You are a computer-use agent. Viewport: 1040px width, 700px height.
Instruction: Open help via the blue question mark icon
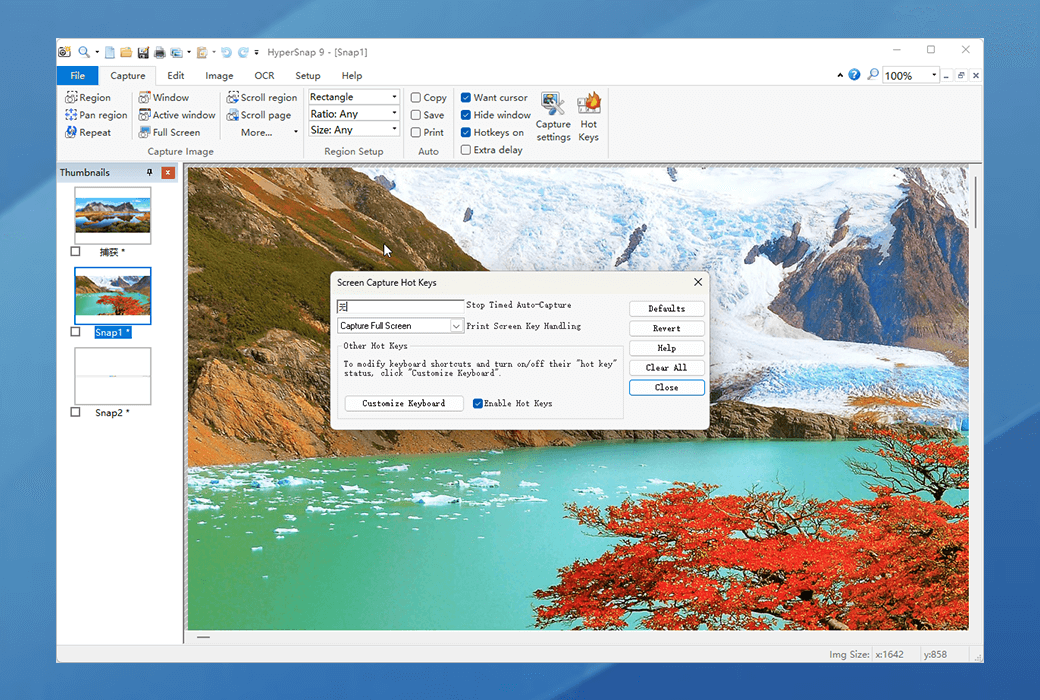click(x=854, y=75)
